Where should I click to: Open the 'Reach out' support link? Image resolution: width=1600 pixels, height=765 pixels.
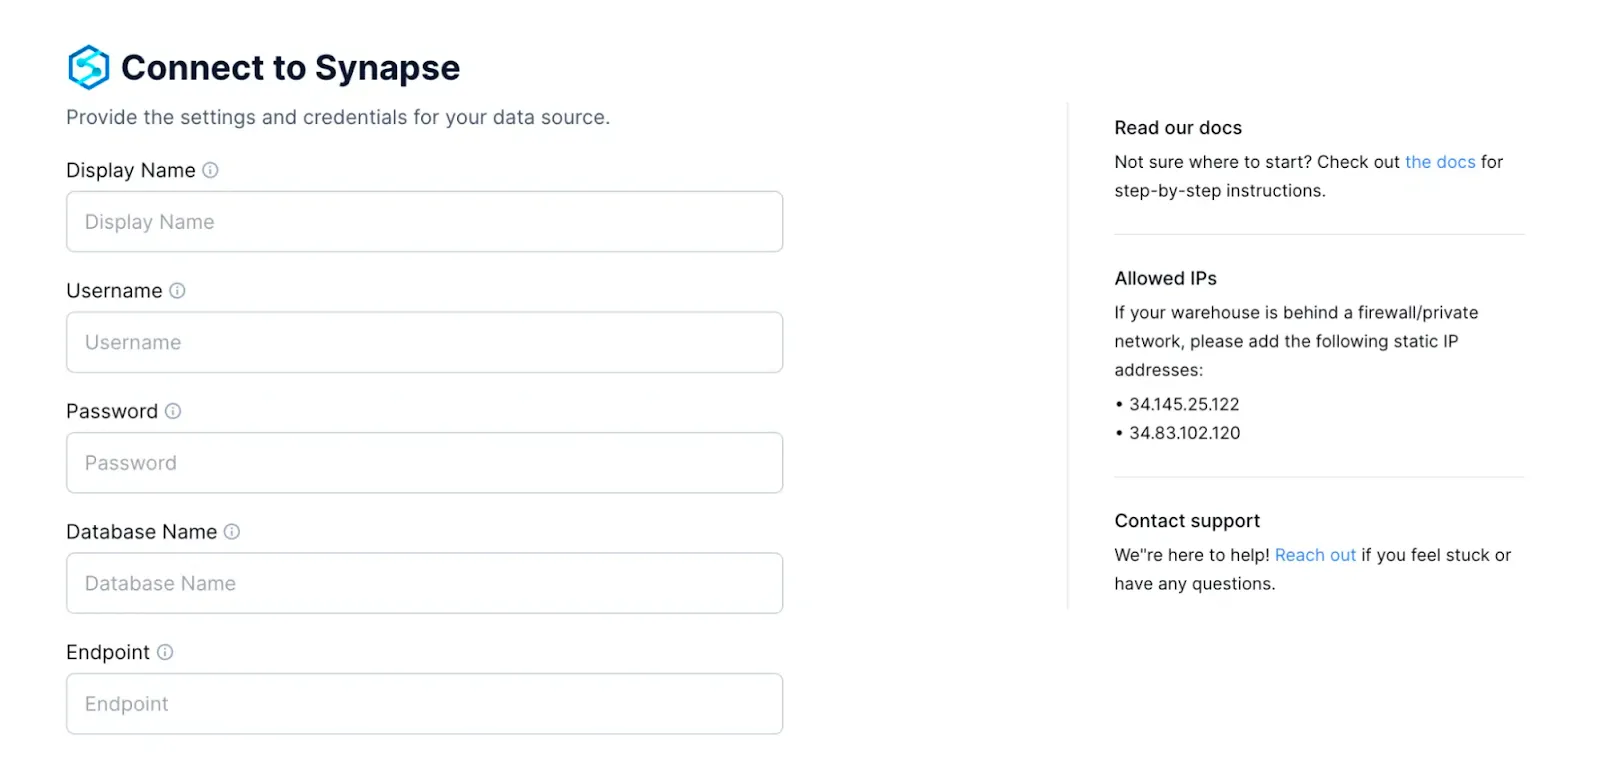point(1315,555)
